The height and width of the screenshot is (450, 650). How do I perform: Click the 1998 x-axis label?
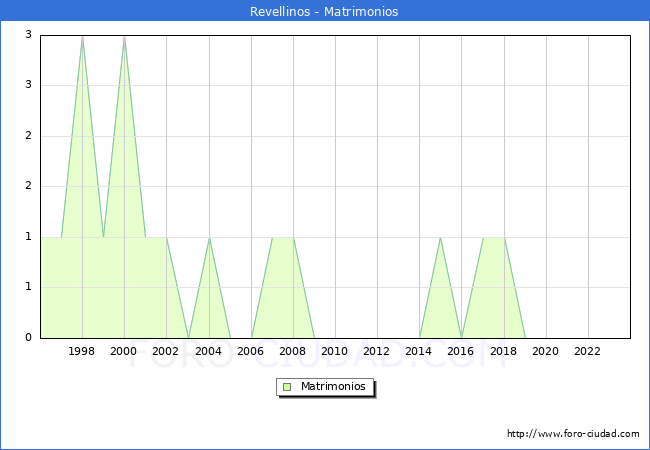[82, 351]
